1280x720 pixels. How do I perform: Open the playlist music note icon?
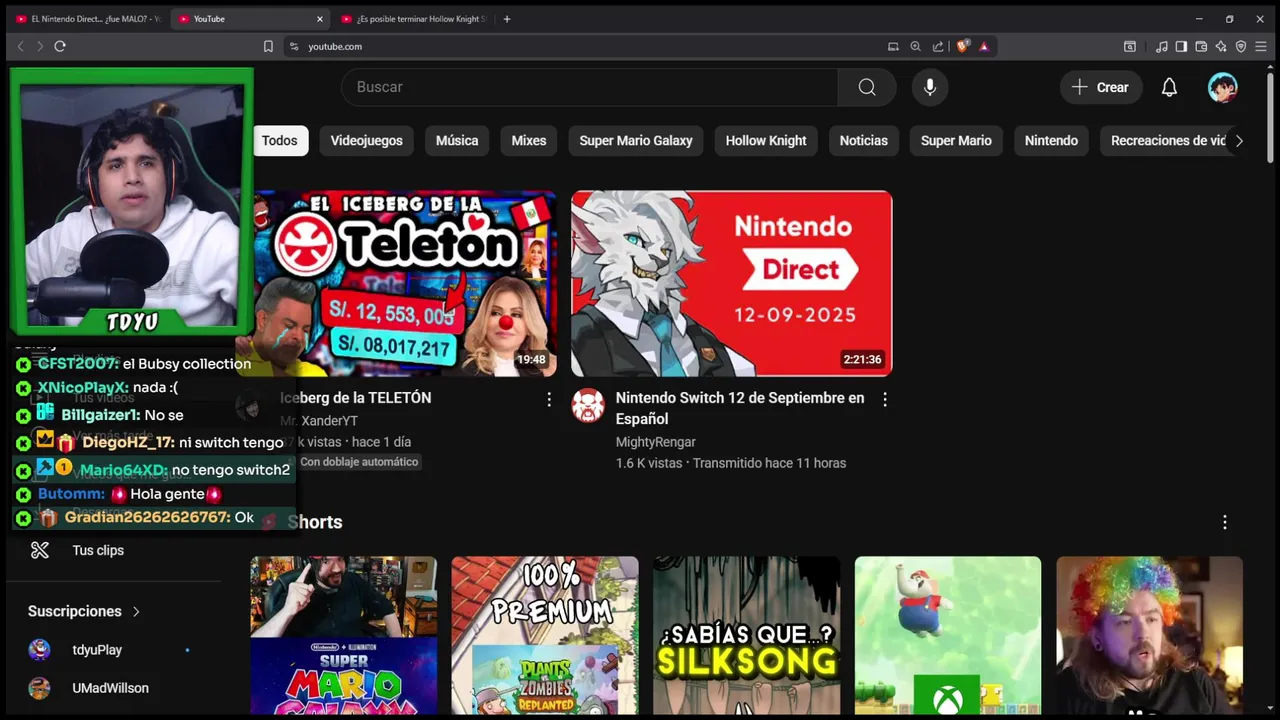click(x=1161, y=46)
